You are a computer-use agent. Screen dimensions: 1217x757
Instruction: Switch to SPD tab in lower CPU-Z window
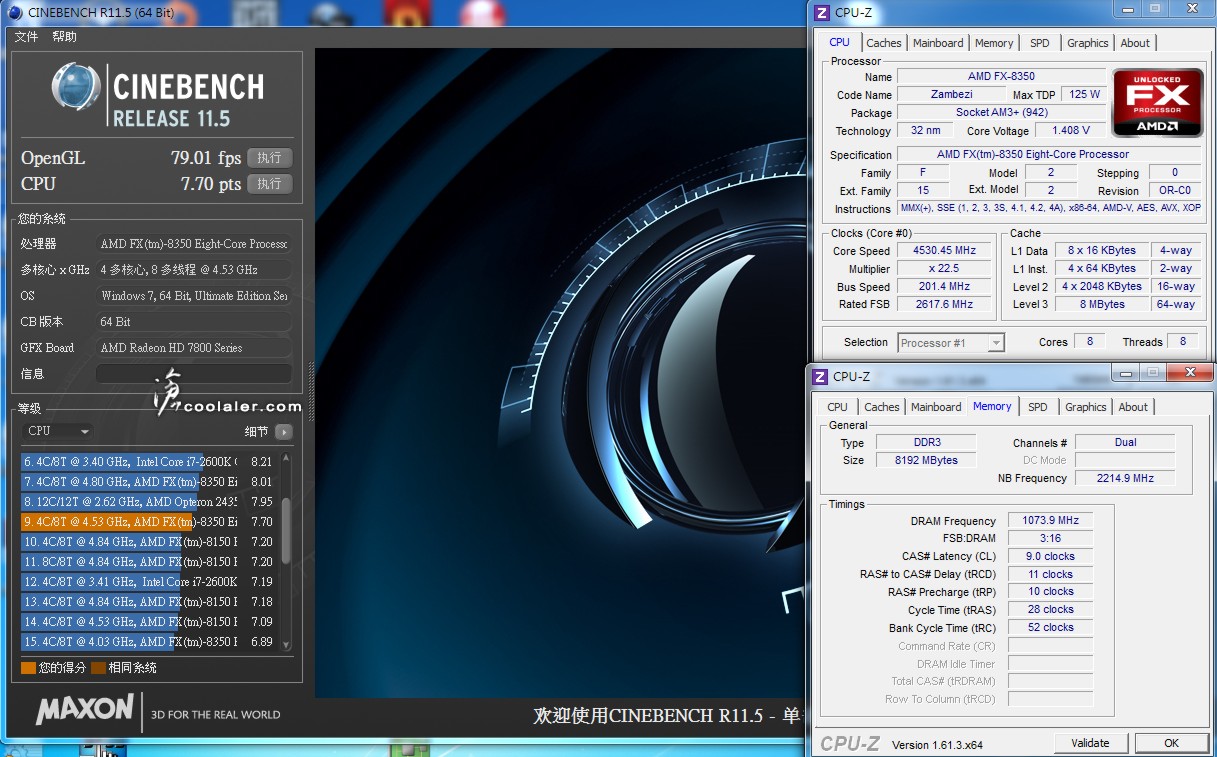[x=1038, y=407]
